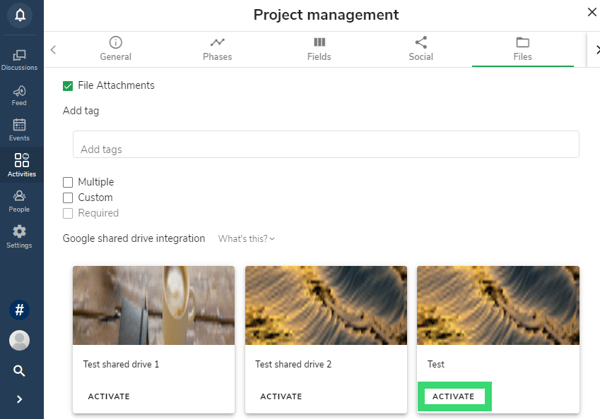
Task: Activate Test shared drive 2
Action: click(x=281, y=396)
